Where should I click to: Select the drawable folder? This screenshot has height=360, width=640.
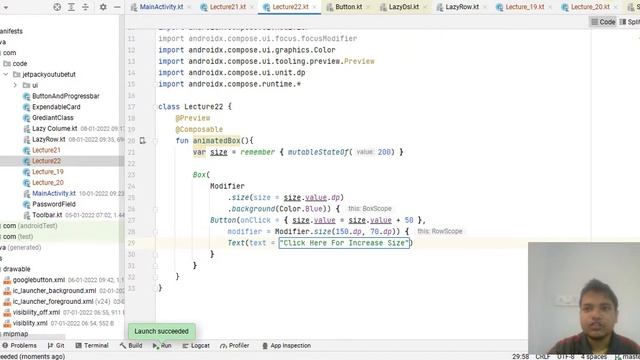17,269
